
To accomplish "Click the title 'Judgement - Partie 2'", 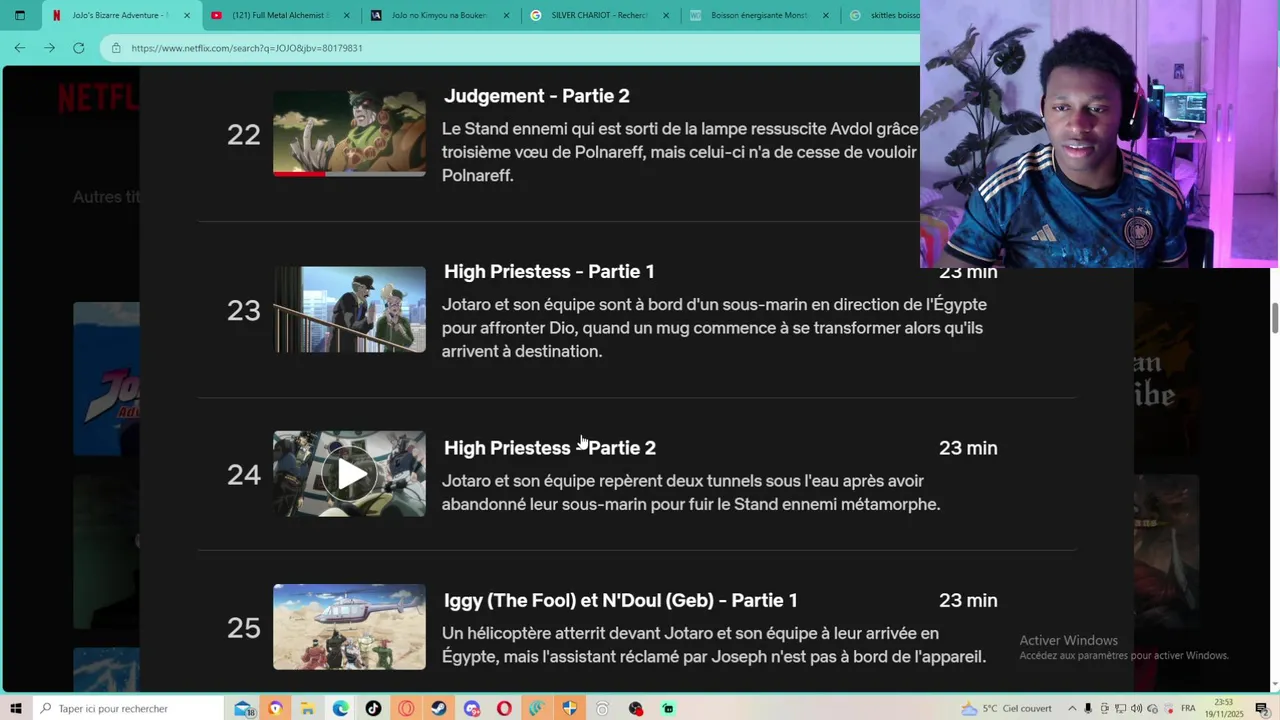I will coord(536,96).
